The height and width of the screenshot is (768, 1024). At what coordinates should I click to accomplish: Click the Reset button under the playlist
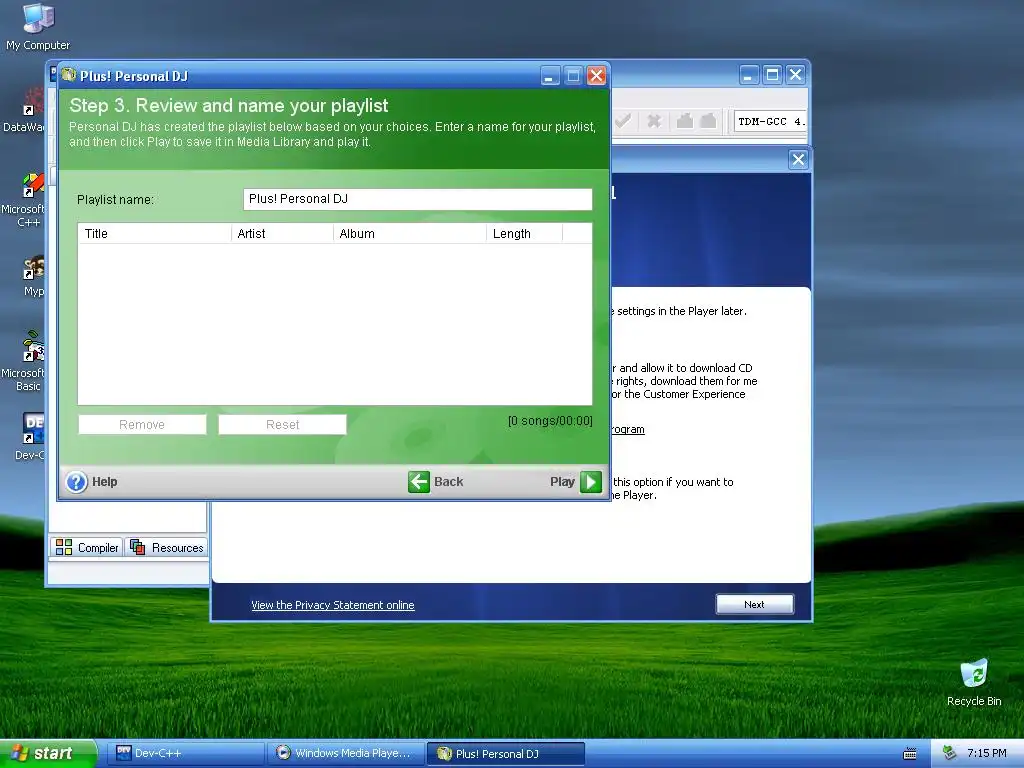tap(282, 424)
